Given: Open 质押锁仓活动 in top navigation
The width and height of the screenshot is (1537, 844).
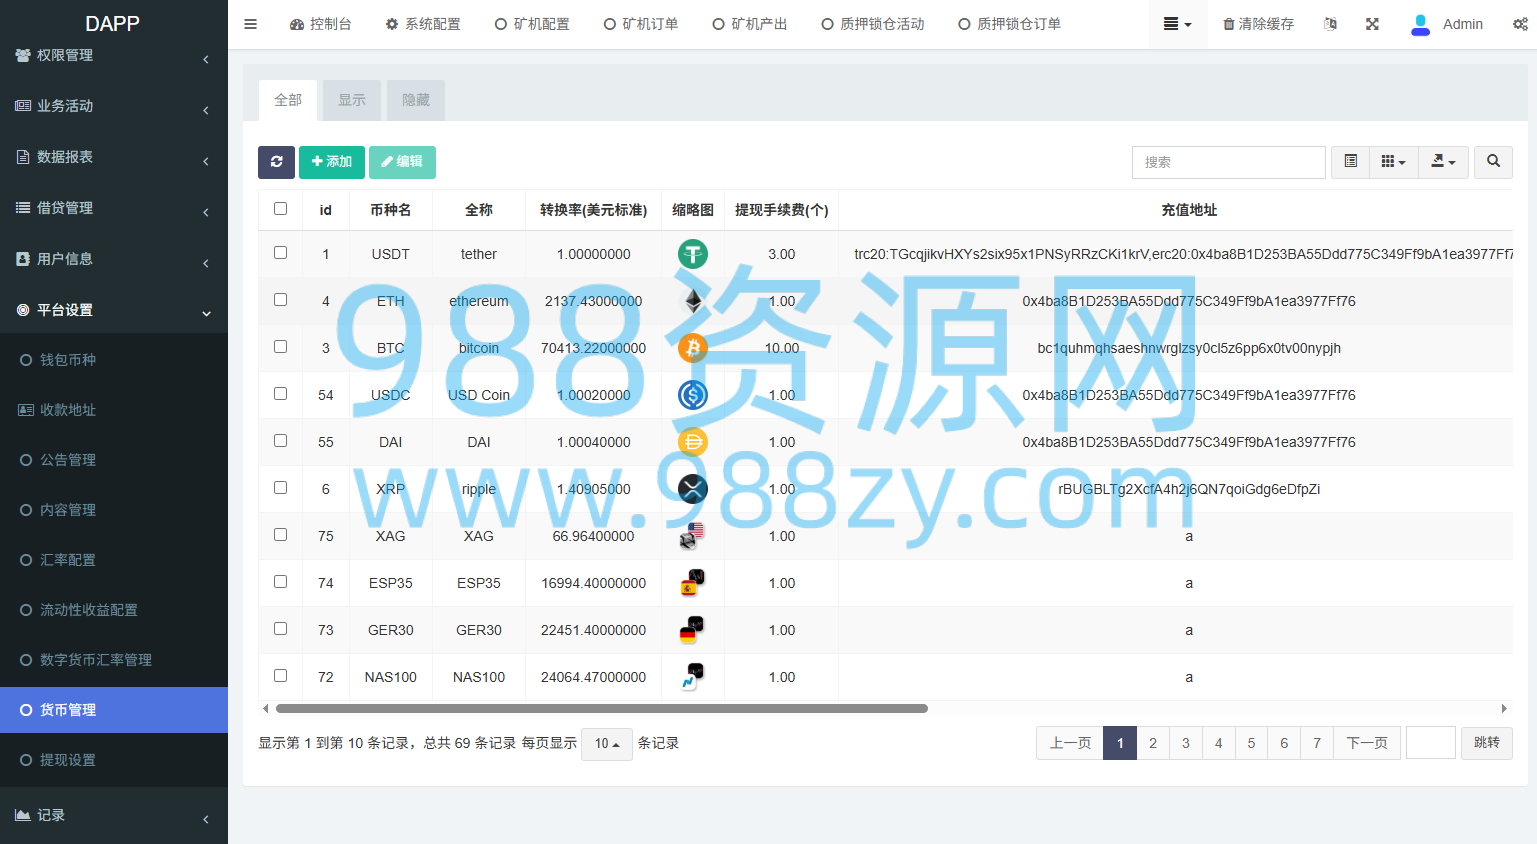Looking at the screenshot, I should tap(873, 24).
